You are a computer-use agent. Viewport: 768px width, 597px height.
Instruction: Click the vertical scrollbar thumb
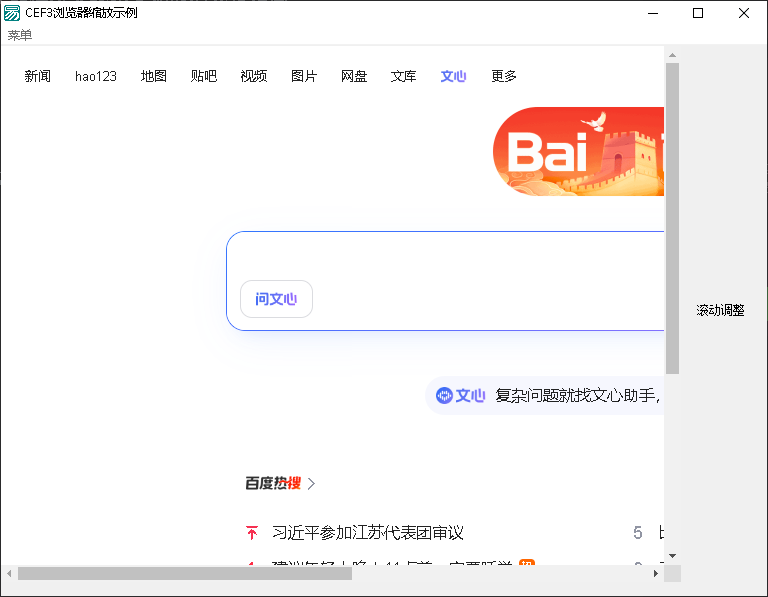[672, 218]
